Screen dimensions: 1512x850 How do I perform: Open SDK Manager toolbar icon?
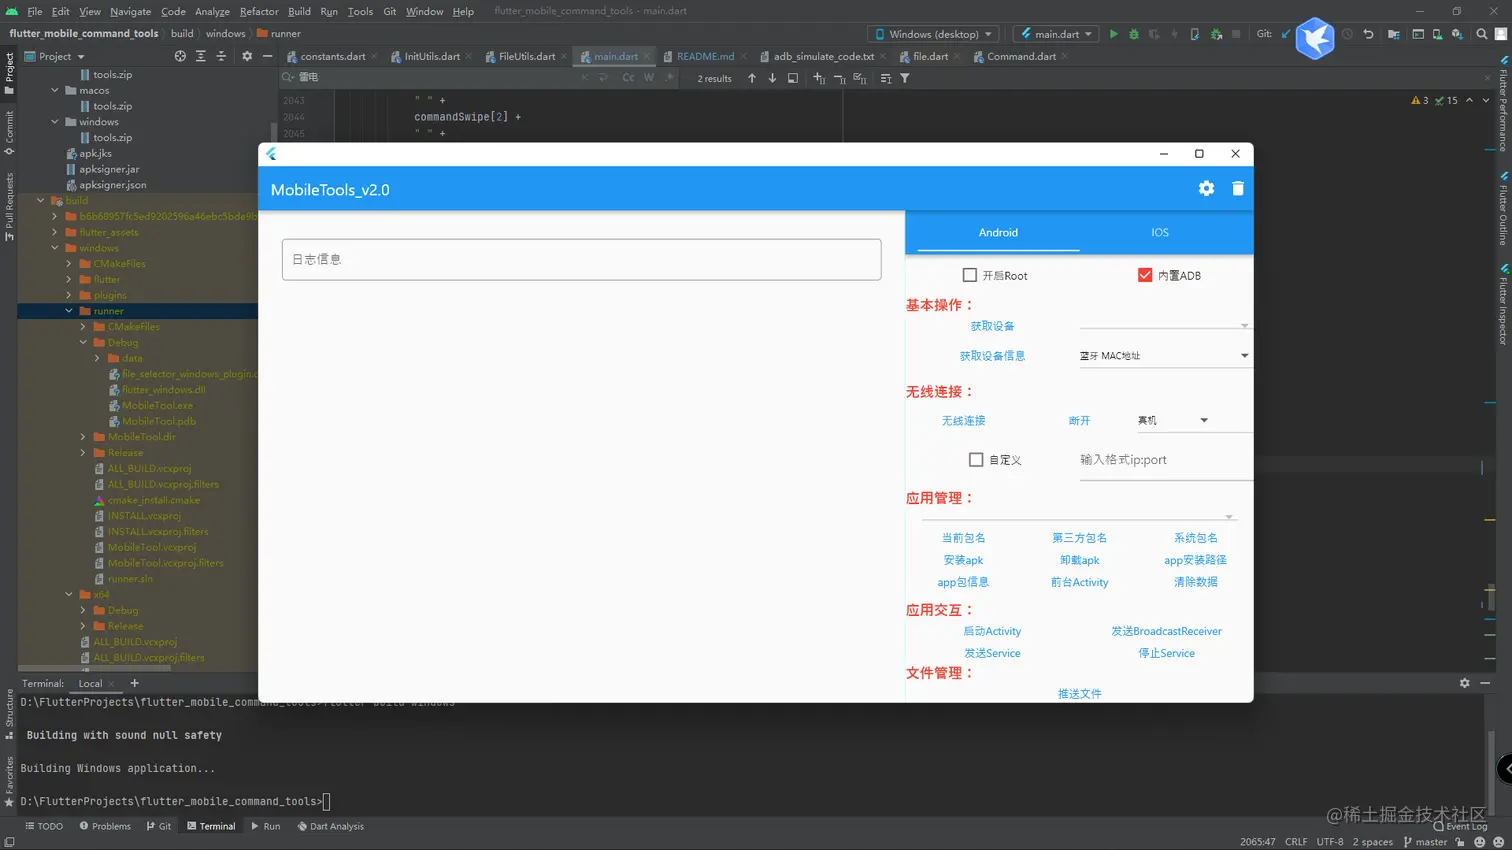pyautogui.click(x=1457, y=34)
